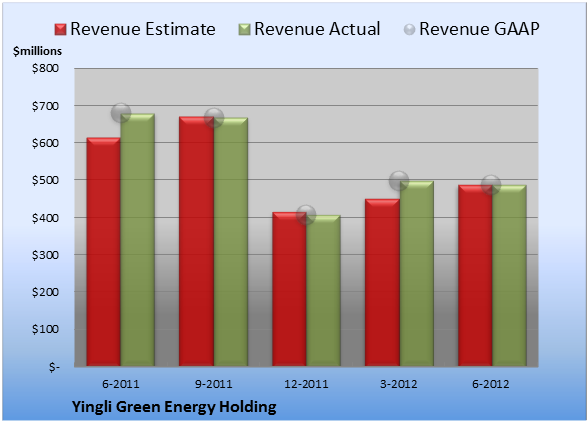588x422 pixels.
Task: Click the 3-2012 x-axis label
Action: click(x=398, y=384)
